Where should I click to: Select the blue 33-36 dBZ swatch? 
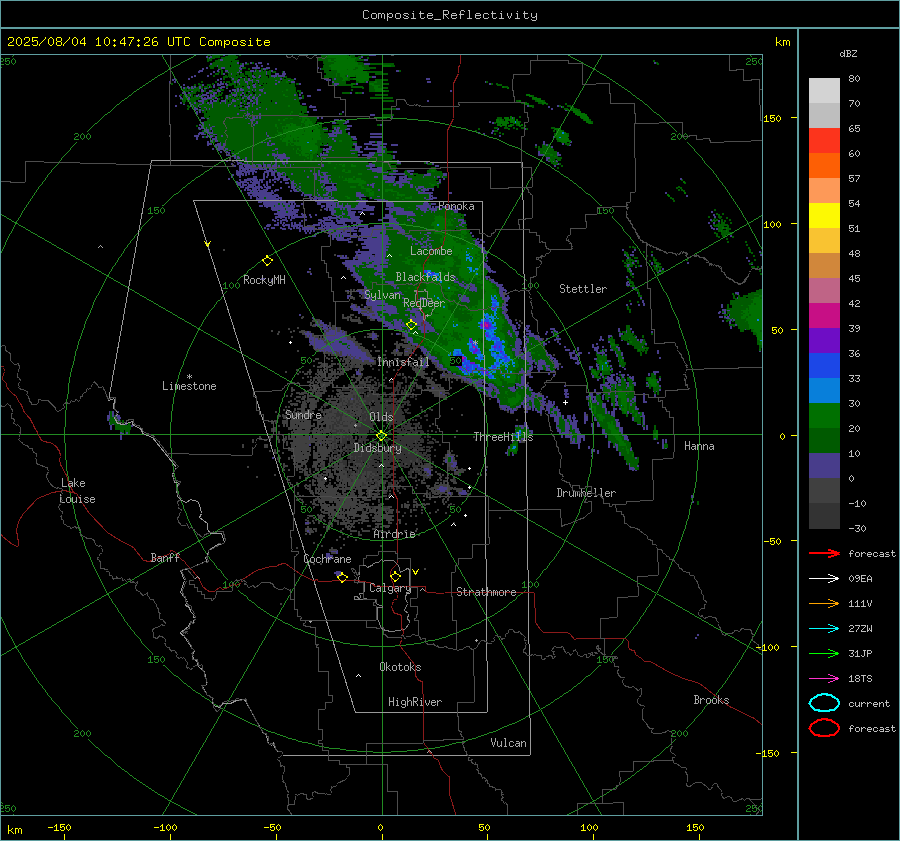tap(824, 366)
